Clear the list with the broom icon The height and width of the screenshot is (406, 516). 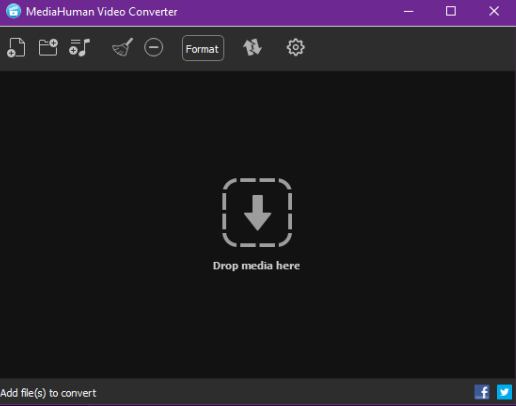122,47
